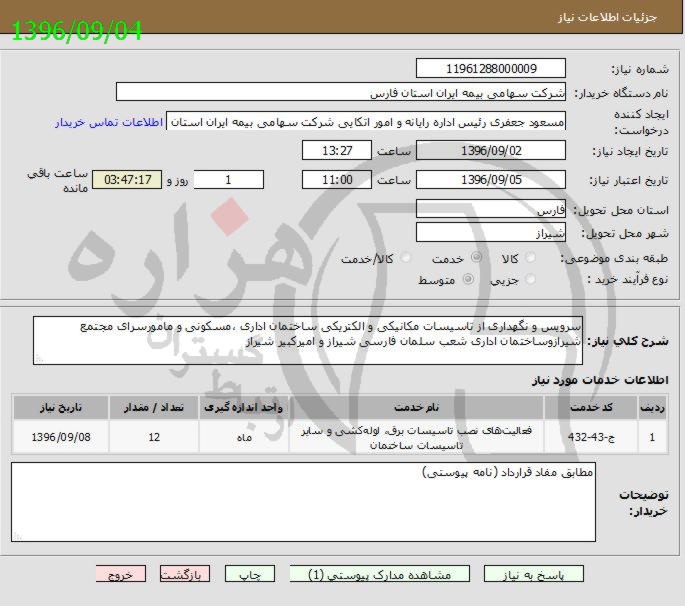
Task: Click the استان محل تحویل field فارس
Action: coord(491,209)
